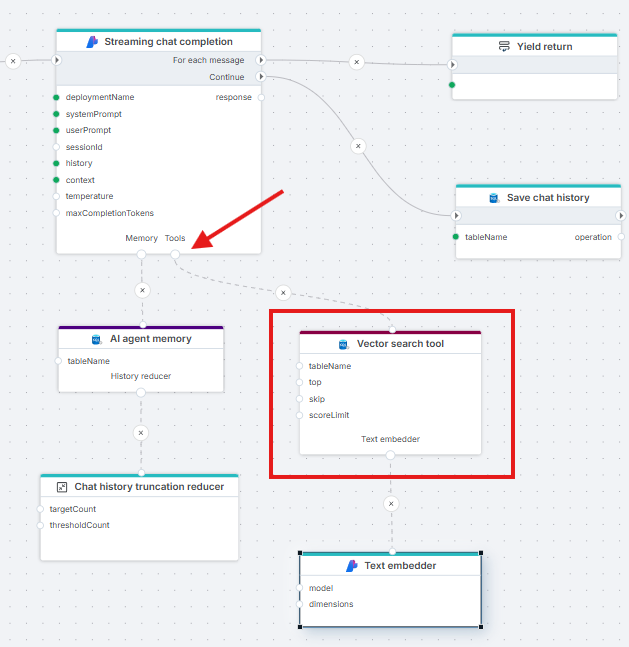The height and width of the screenshot is (647, 629).
Task: Click the Chat history truncation reducer icon
Action: click(62, 487)
